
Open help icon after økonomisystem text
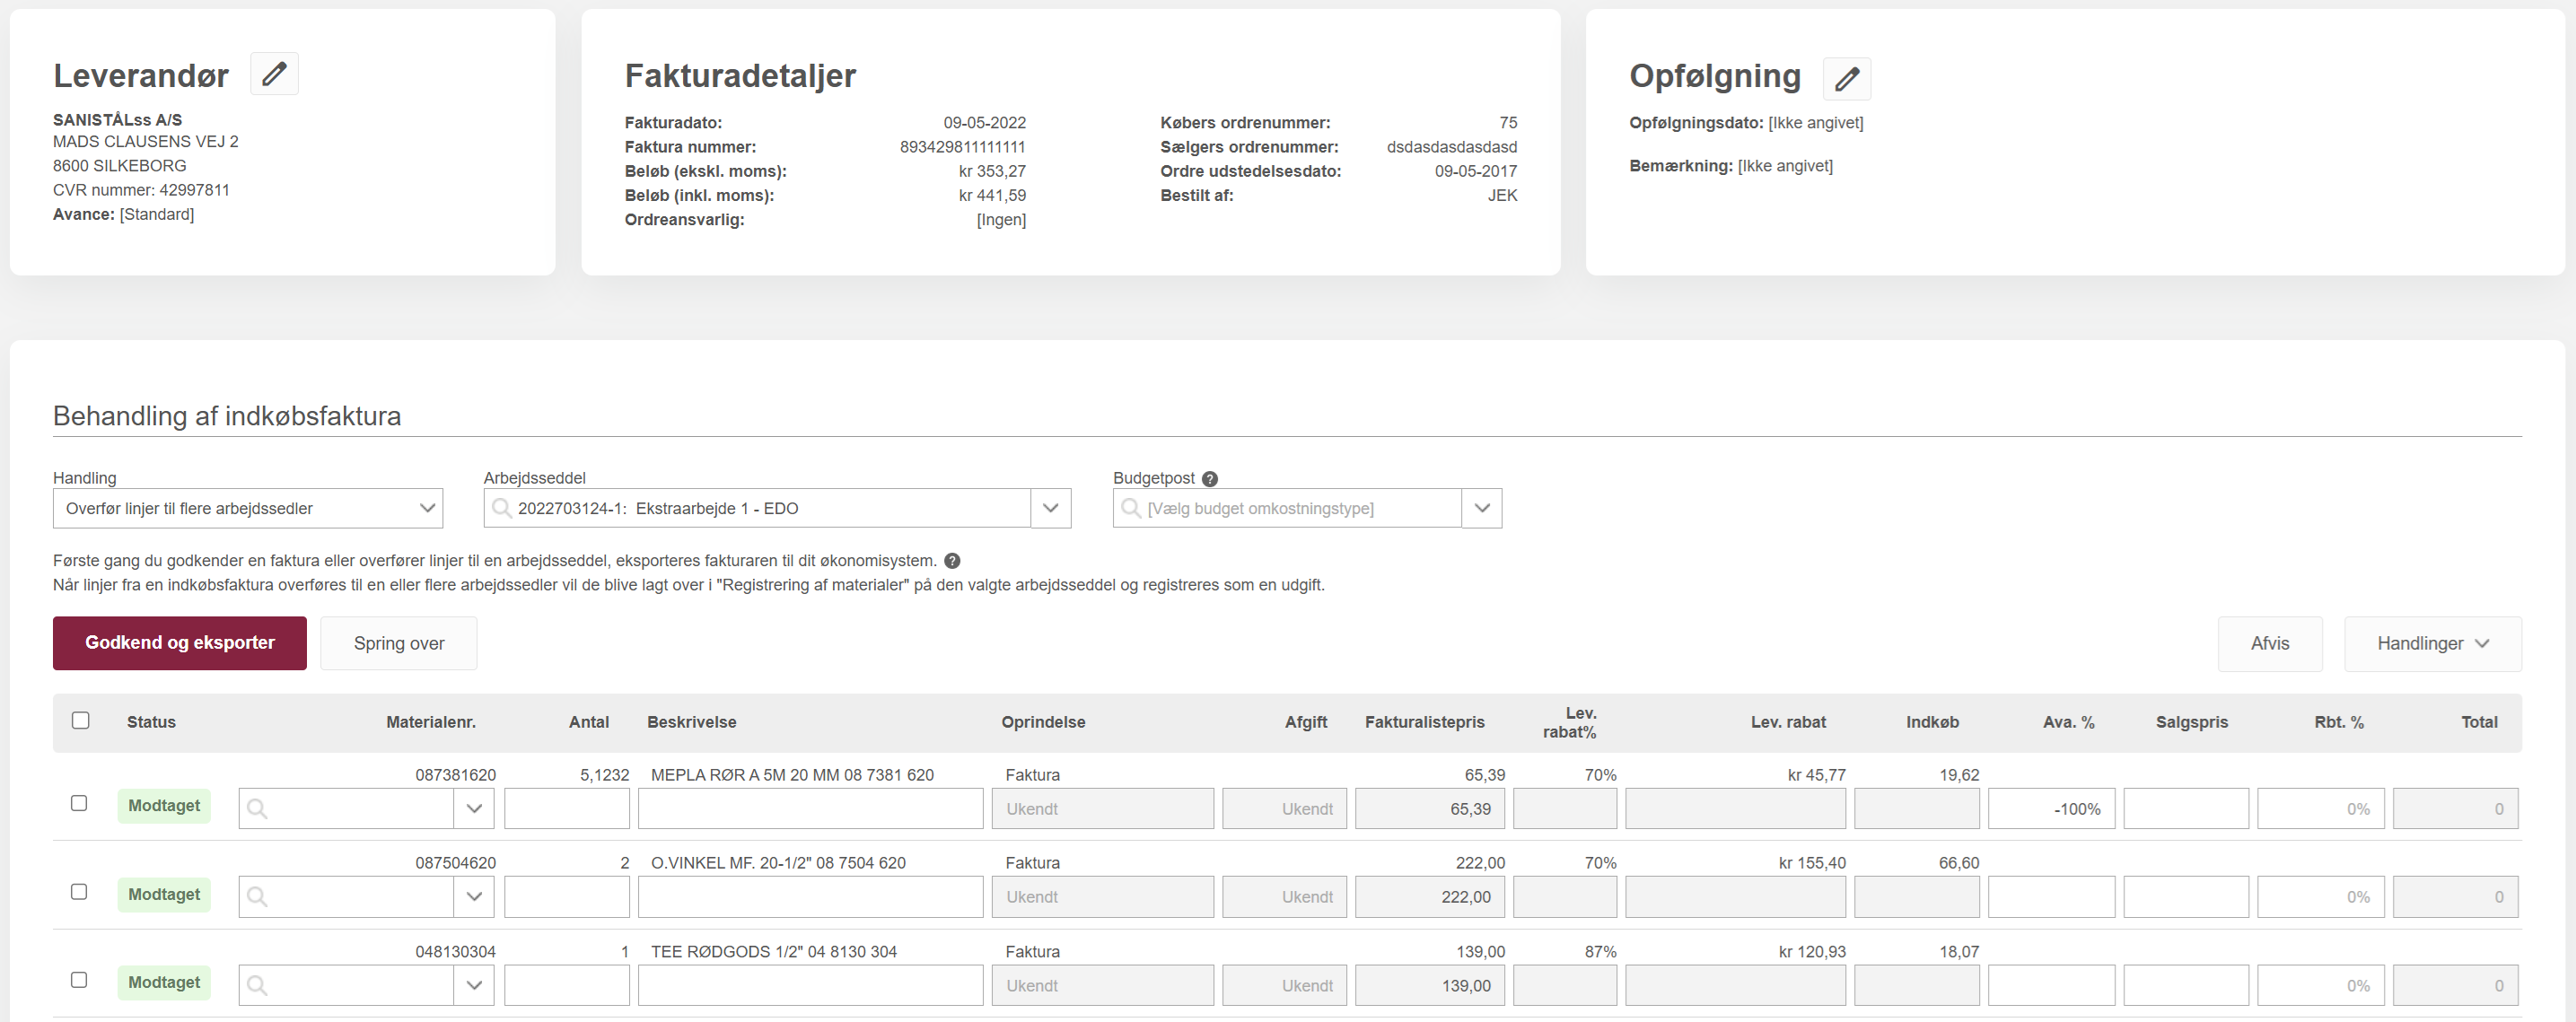coord(952,561)
